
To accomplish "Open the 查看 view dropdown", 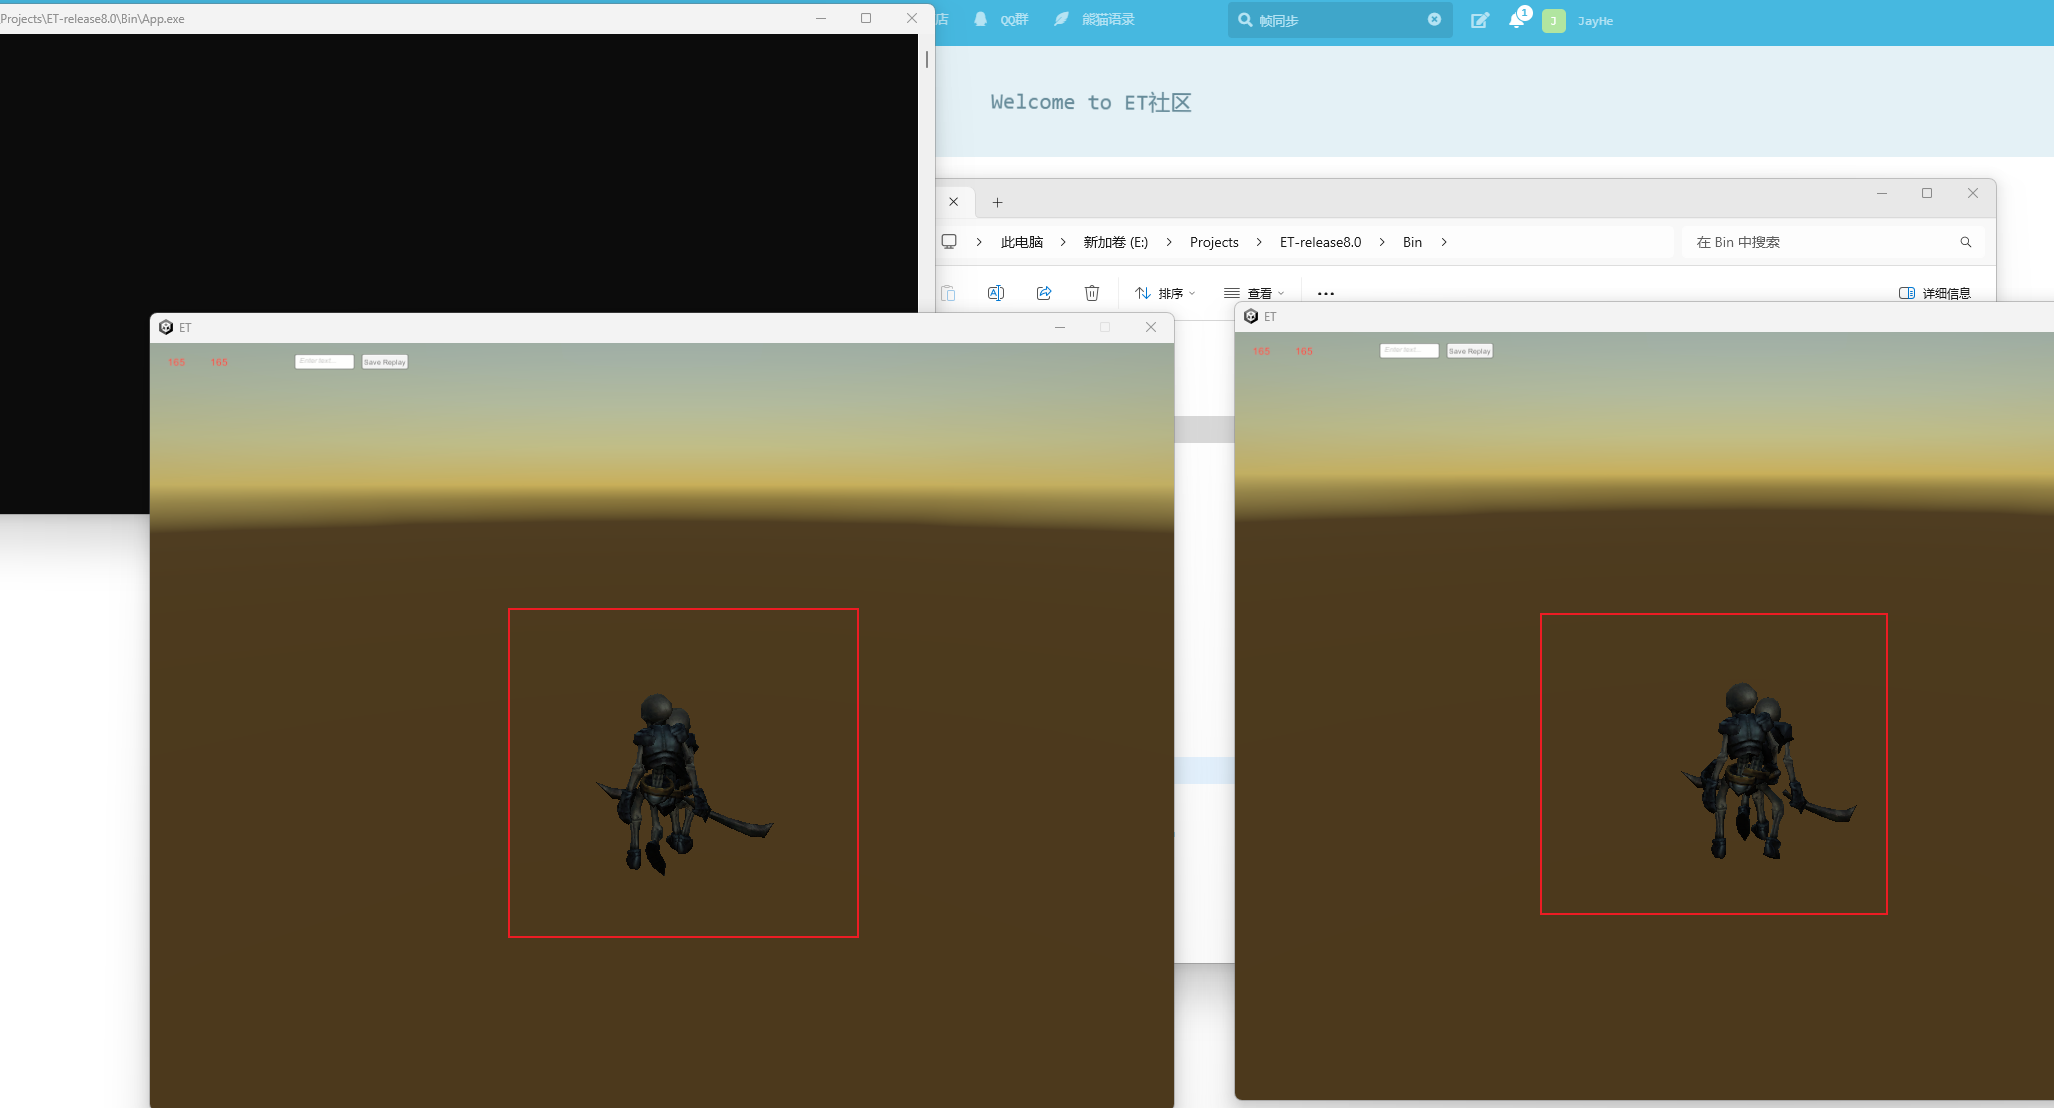I will [x=1254, y=293].
